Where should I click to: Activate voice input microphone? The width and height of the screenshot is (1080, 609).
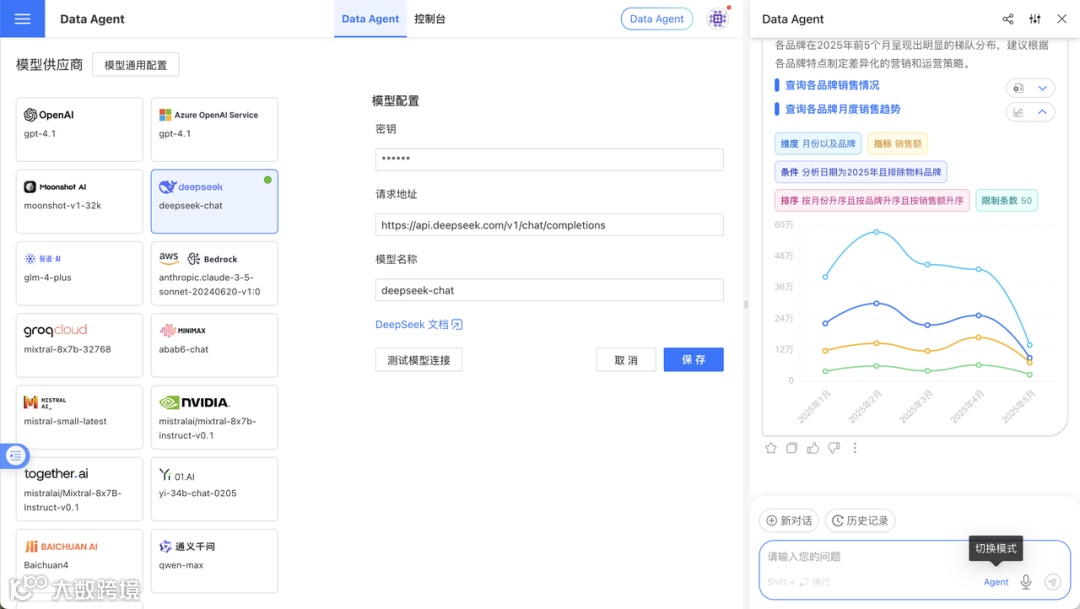click(x=1026, y=581)
